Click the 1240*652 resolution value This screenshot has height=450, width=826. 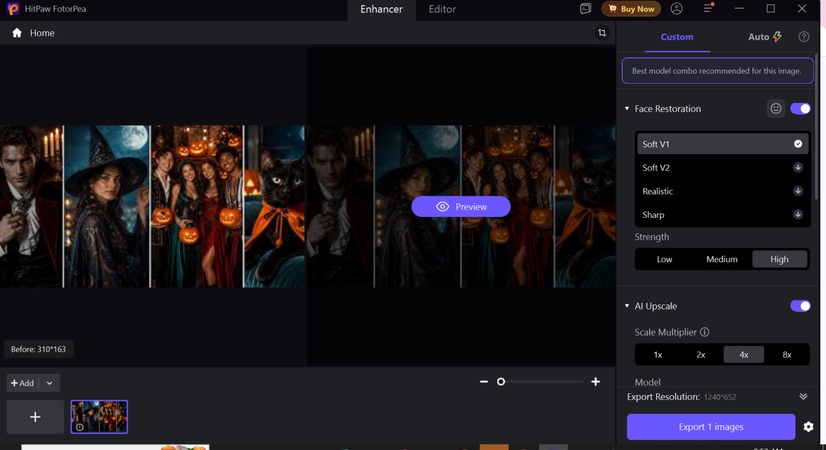720,397
